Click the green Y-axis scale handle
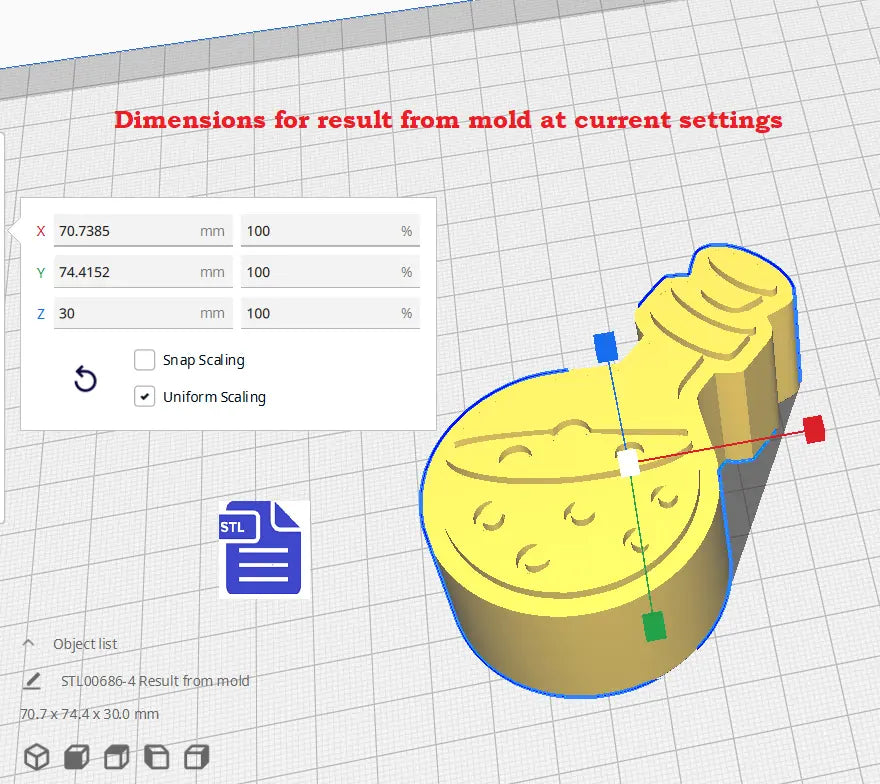The height and width of the screenshot is (784, 880). (x=654, y=626)
